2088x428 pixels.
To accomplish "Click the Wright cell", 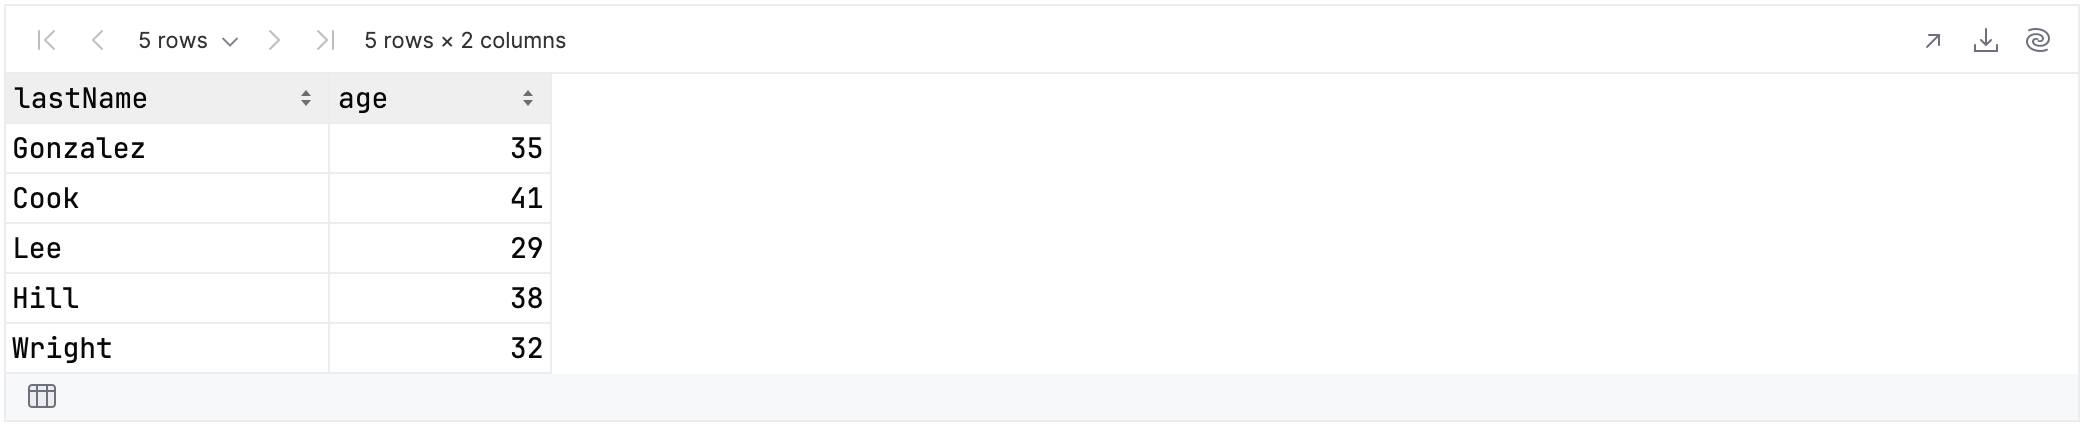I will click(167, 348).
